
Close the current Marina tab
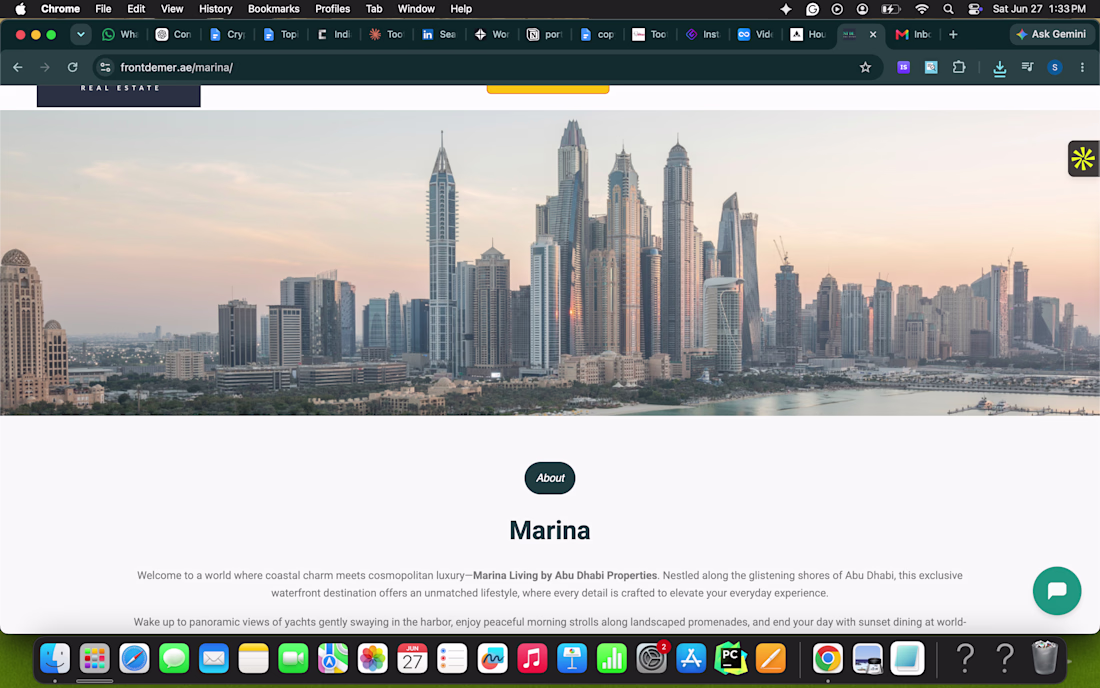point(873,34)
